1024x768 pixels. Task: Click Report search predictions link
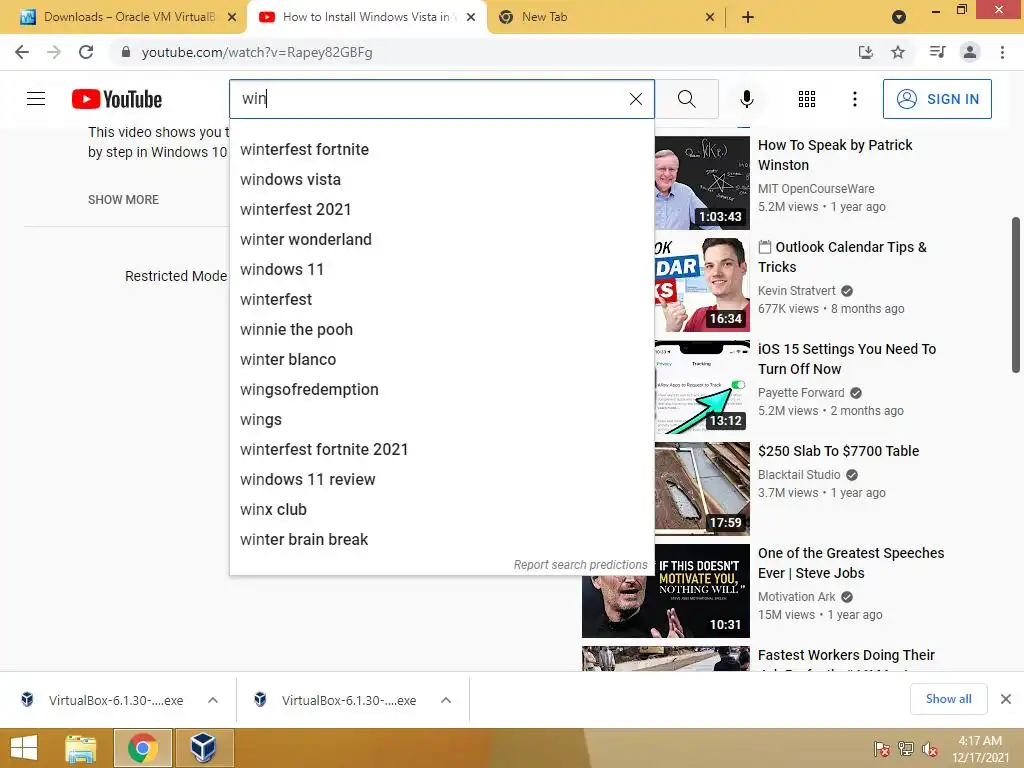click(x=580, y=565)
